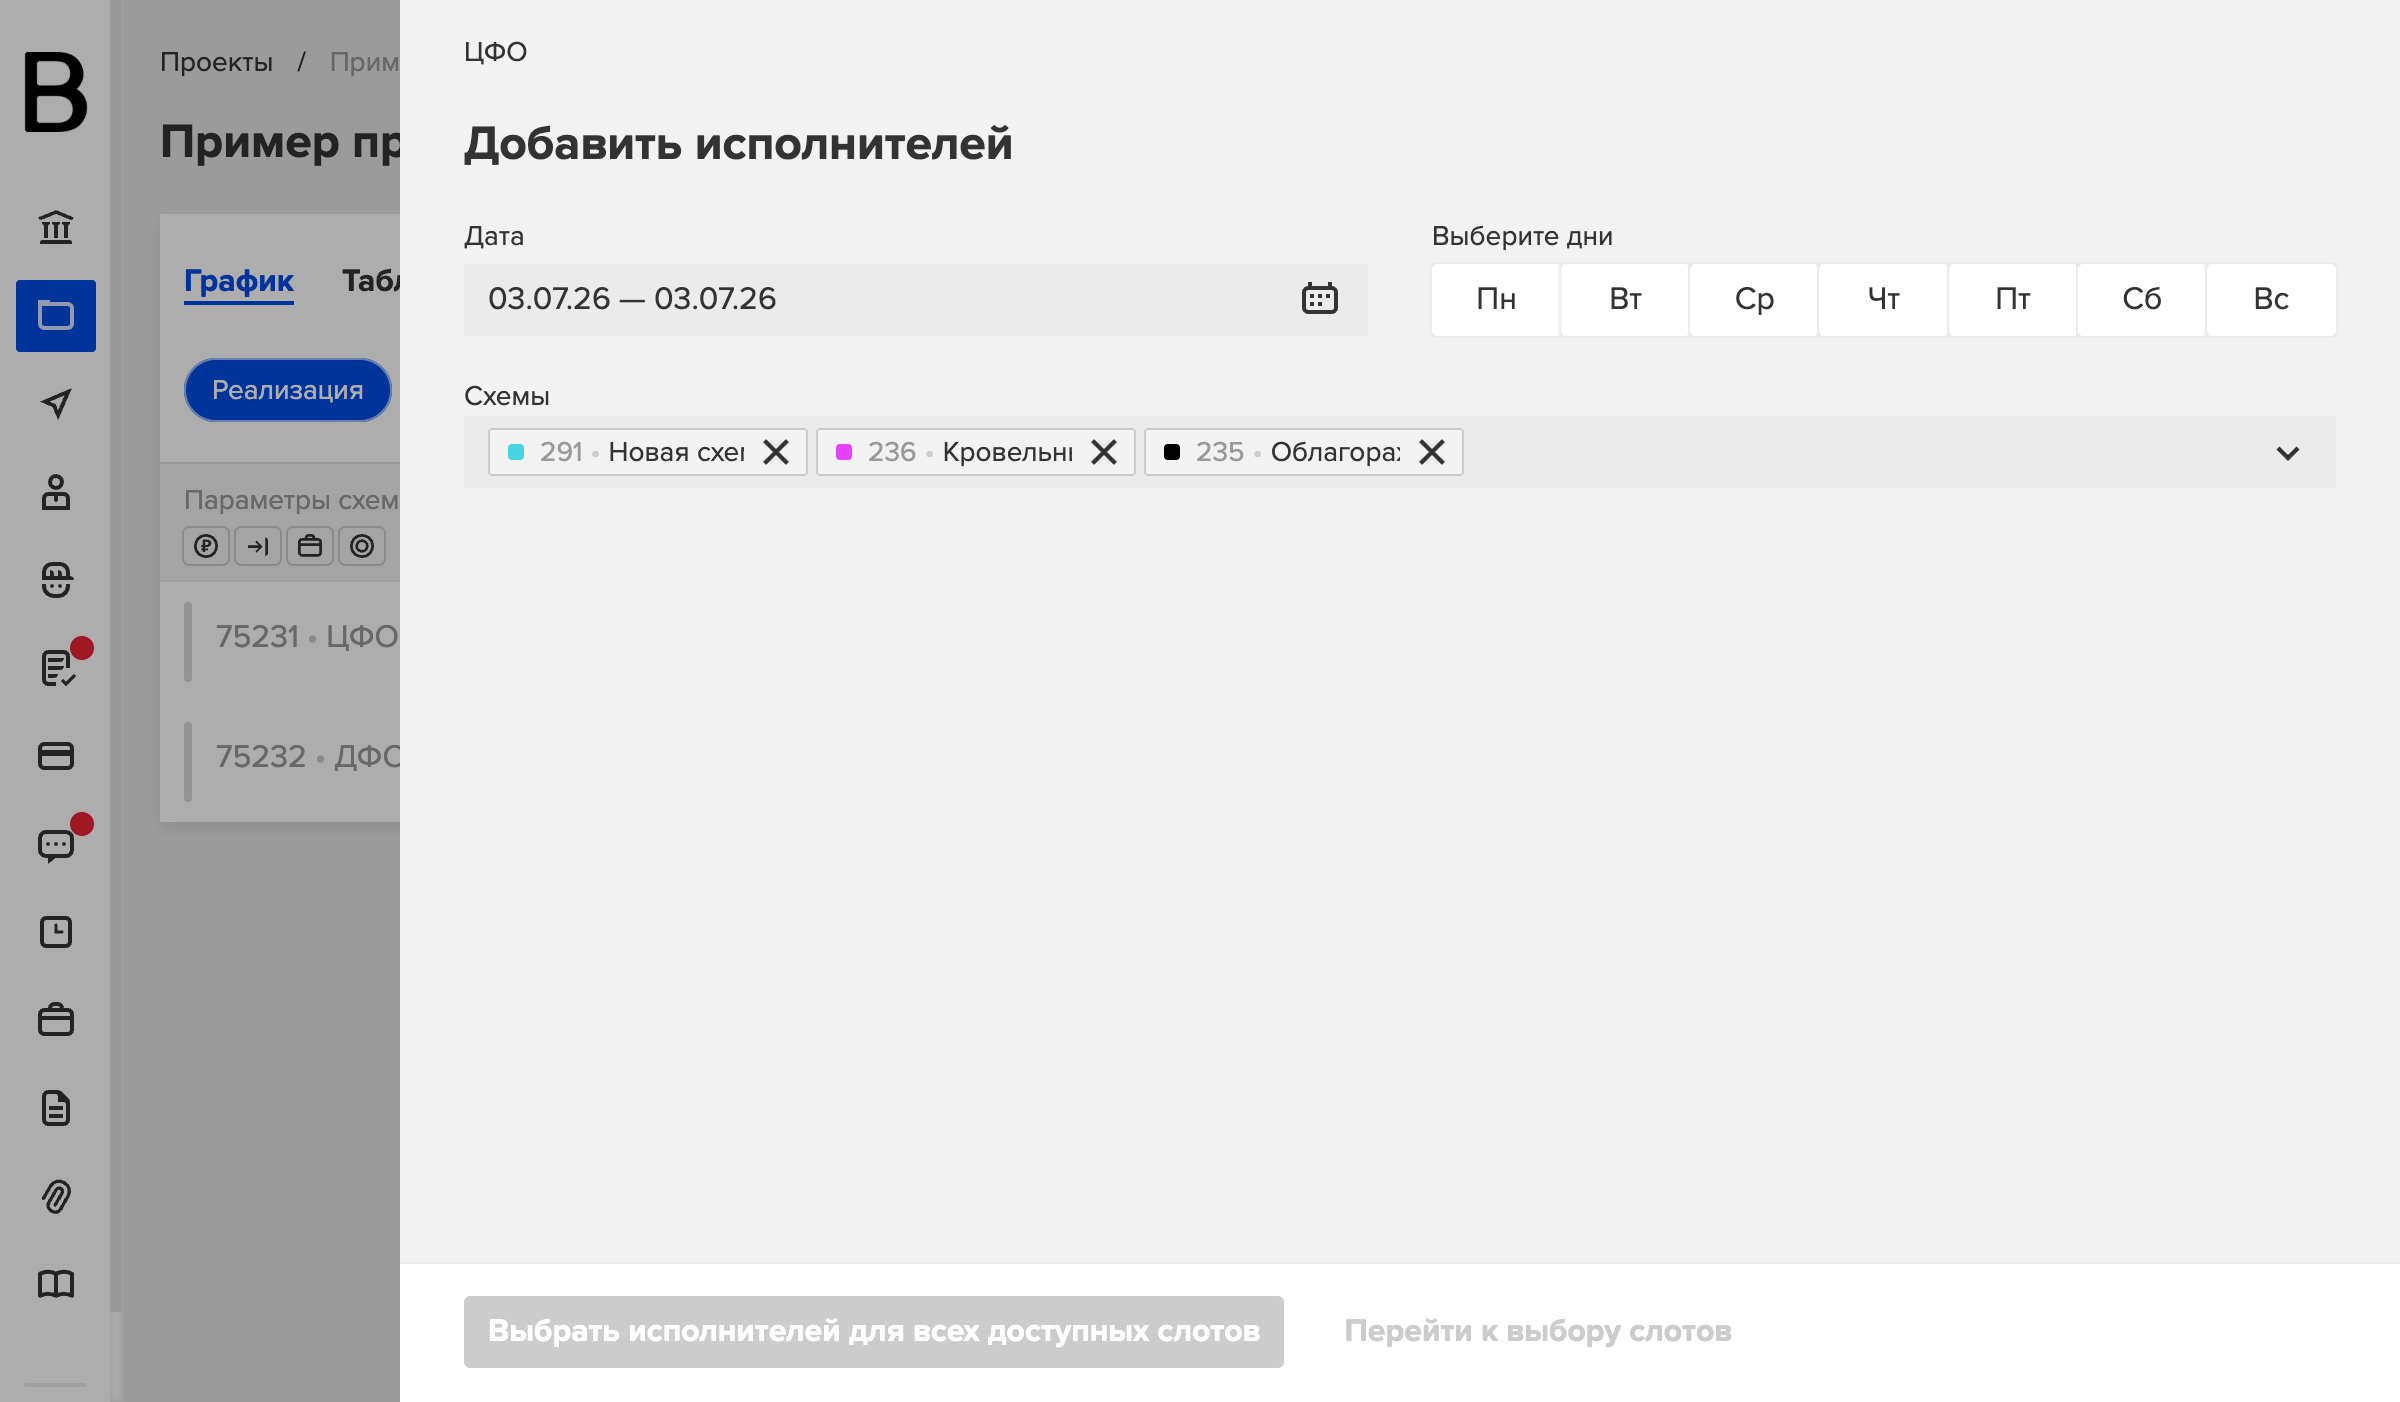Toggle the Чт day button
The image size is (2400, 1402).
point(1883,300)
